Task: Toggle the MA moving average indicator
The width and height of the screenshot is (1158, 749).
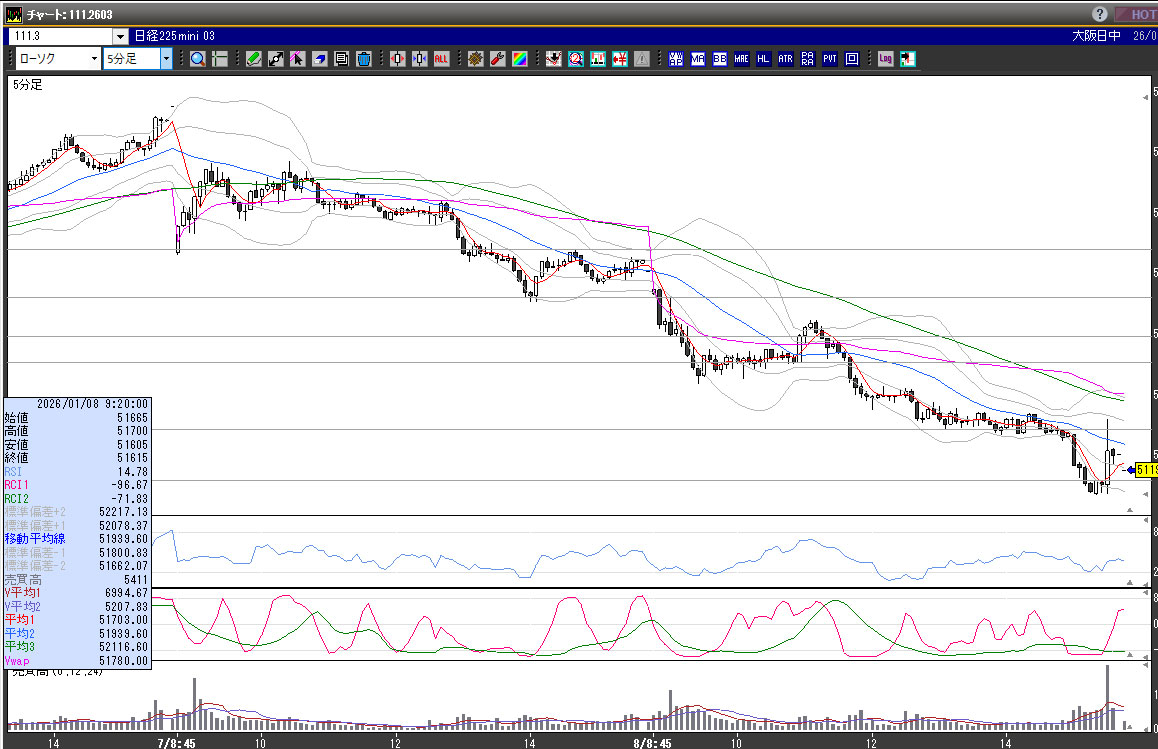Action: pyautogui.click(x=697, y=59)
